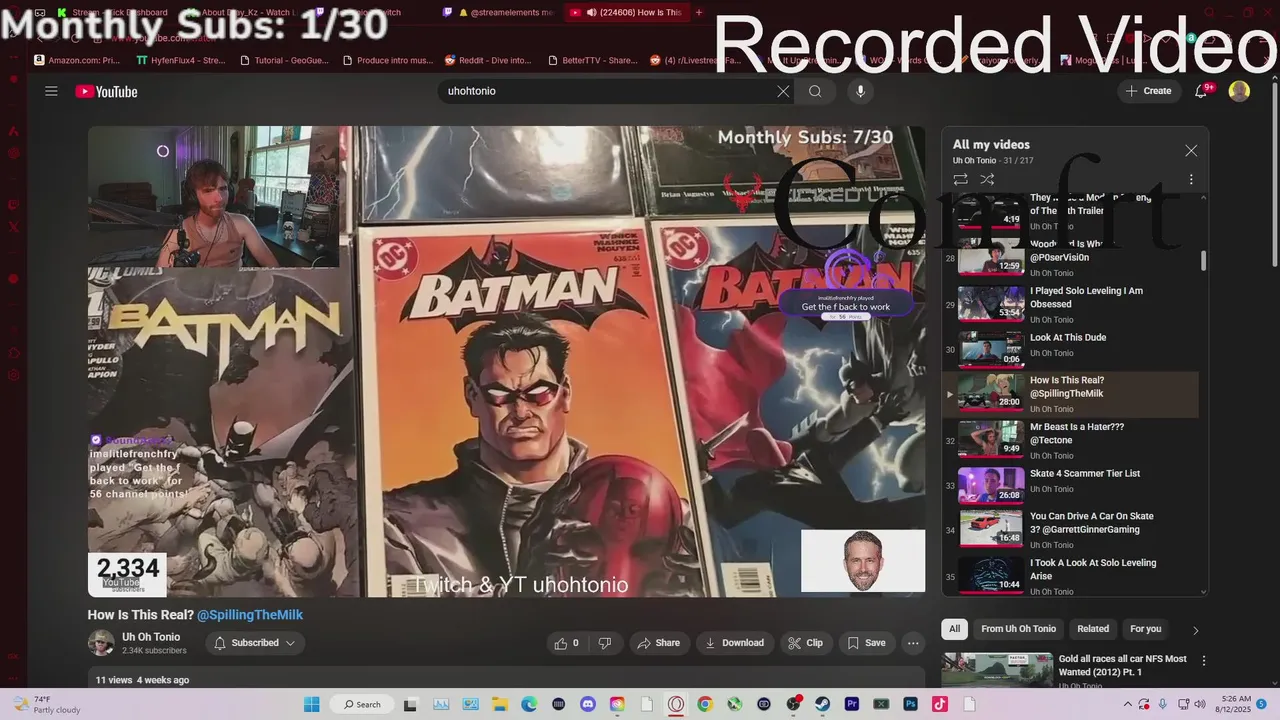
Task: Select the For you filter chip
Action: pos(1145,629)
